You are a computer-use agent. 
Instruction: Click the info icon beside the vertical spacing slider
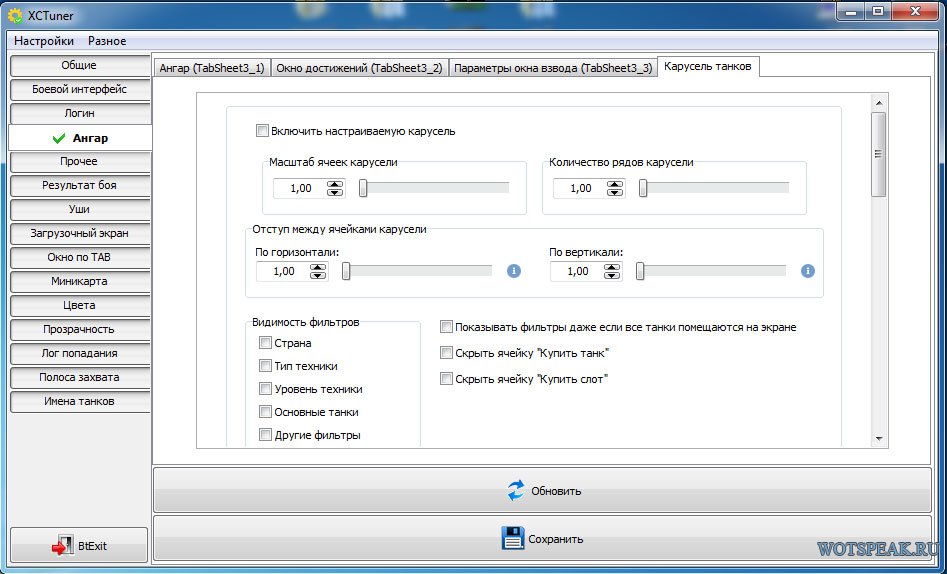tap(808, 271)
